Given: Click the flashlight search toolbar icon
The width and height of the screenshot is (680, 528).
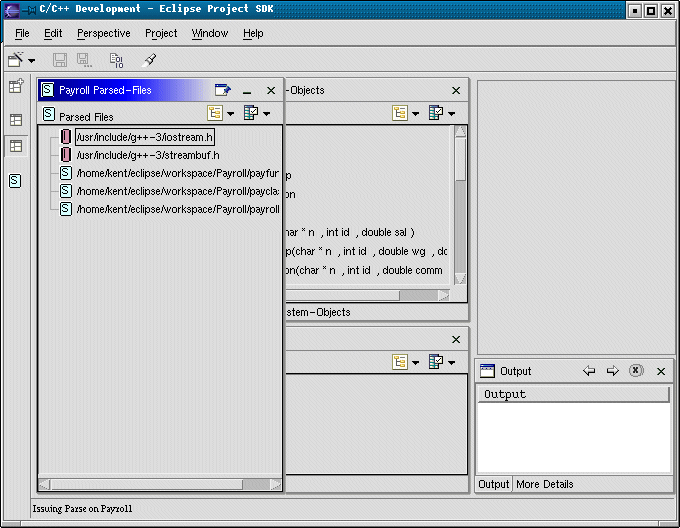Looking at the screenshot, I should [150, 61].
